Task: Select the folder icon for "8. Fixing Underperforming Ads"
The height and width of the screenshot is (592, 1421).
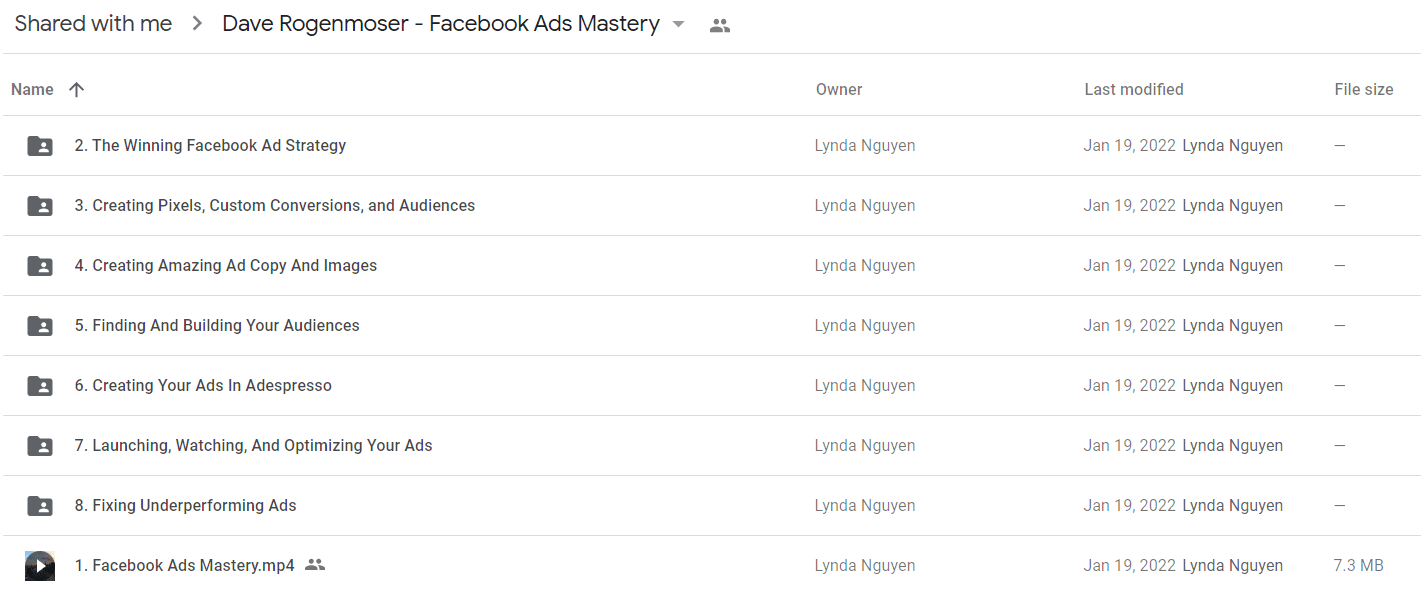Action: click(x=40, y=506)
